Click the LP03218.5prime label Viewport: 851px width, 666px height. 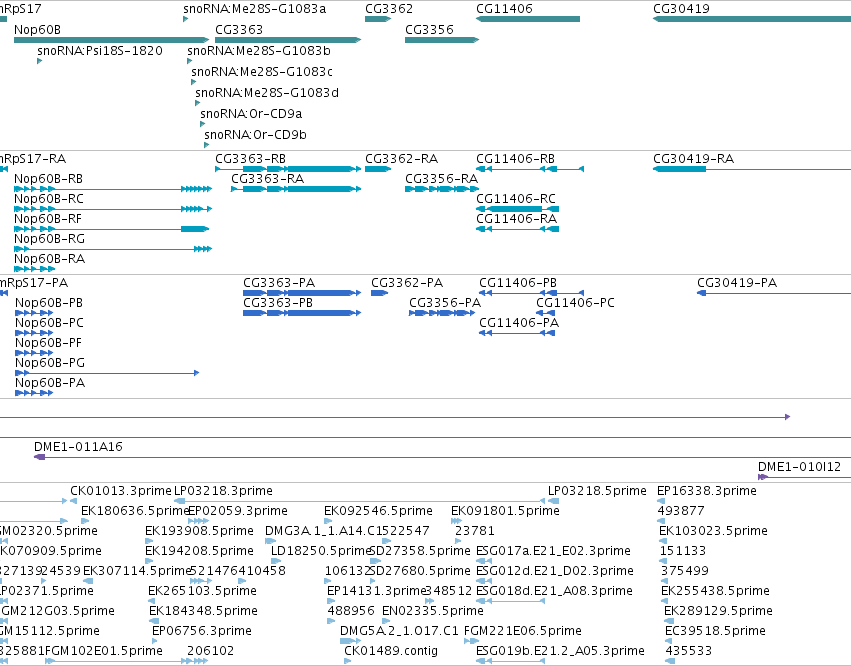tap(597, 491)
